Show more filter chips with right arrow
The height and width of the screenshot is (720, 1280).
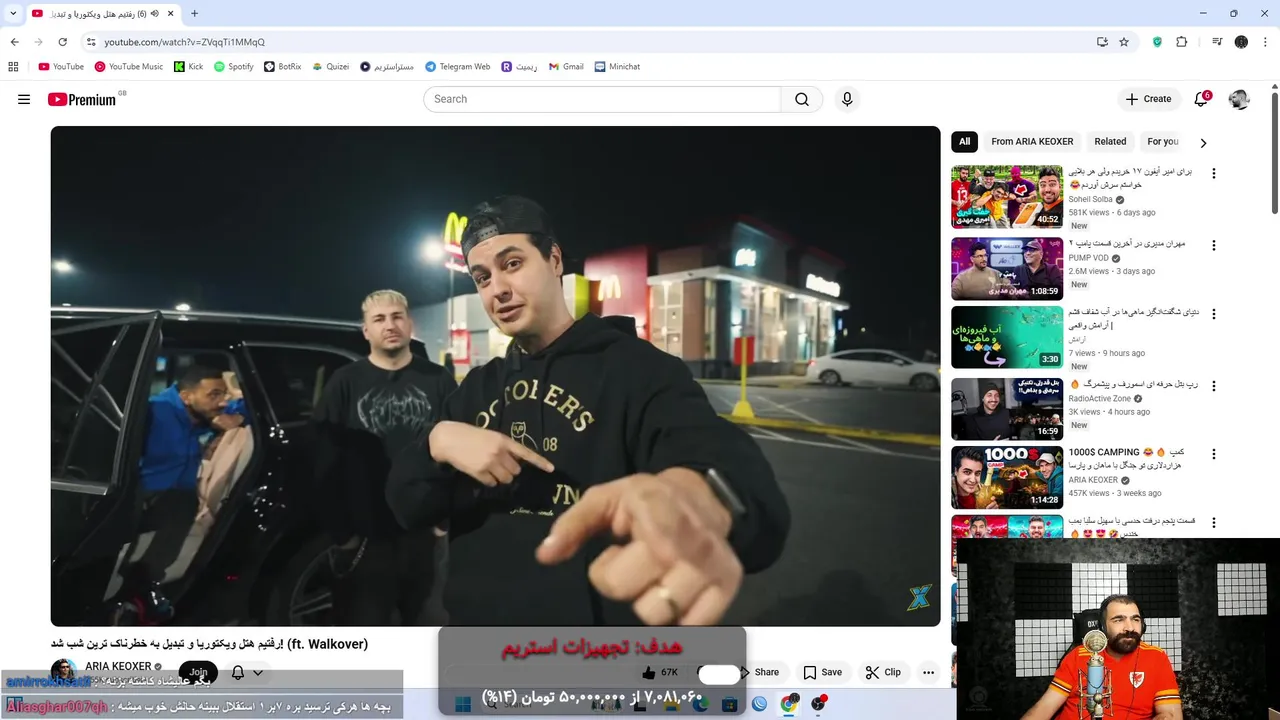point(1203,143)
